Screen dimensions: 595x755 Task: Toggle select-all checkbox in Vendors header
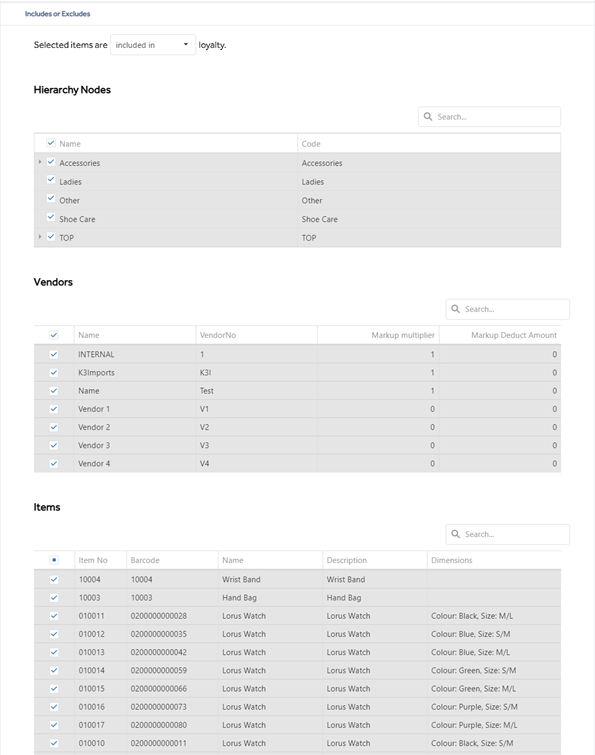54,335
